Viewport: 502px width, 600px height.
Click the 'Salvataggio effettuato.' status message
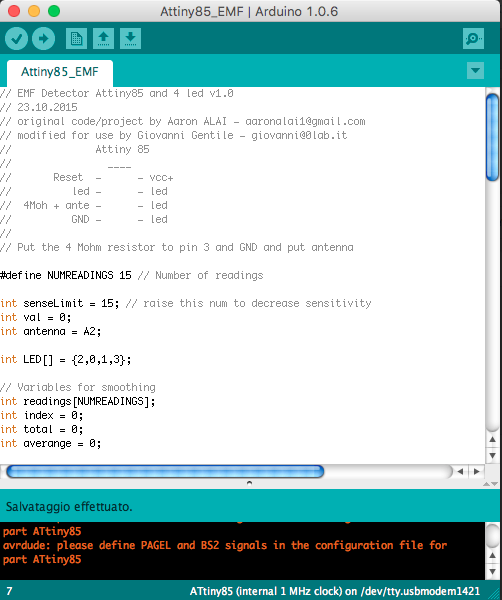pyautogui.click(x=69, y=507)
